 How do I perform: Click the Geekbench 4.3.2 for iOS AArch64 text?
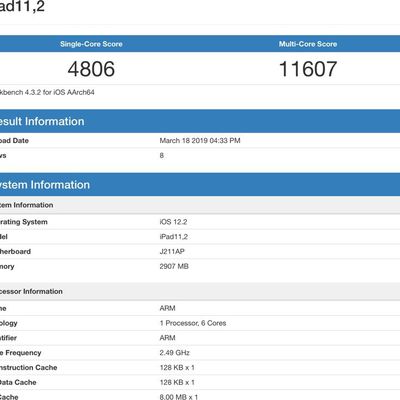[x=47, y=92]
